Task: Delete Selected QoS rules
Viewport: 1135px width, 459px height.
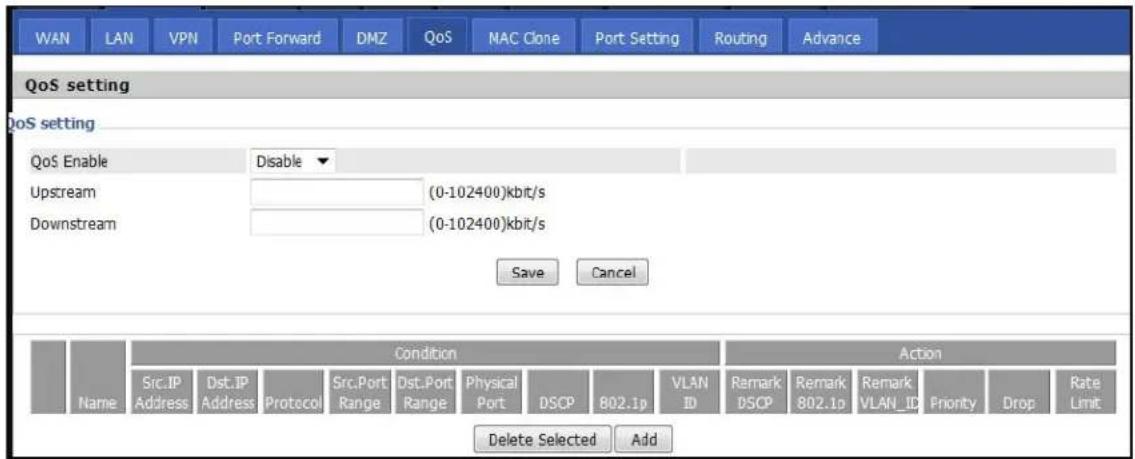Action: pyautogui.click(x=542, y=439)
